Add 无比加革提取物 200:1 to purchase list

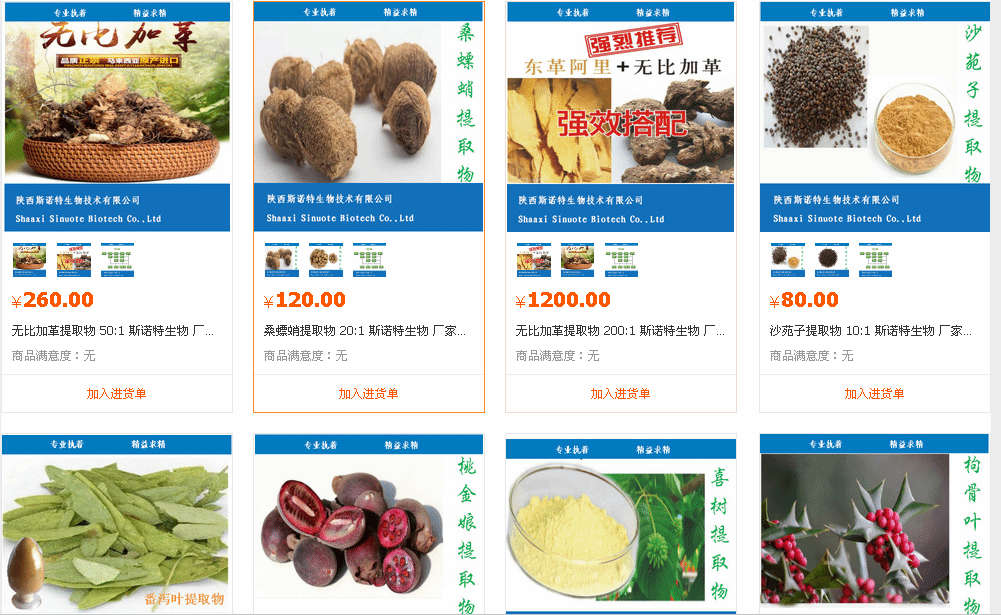click(620, 393)
